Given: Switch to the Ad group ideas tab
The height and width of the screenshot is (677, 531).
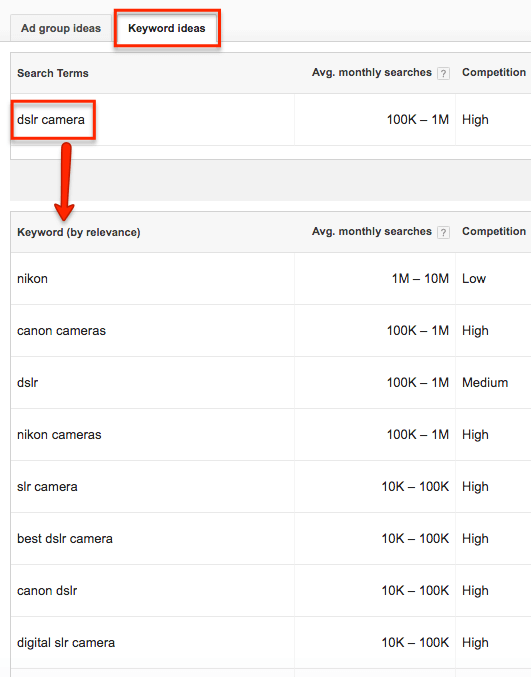Looking at the screenshot, I should (61, 28).
